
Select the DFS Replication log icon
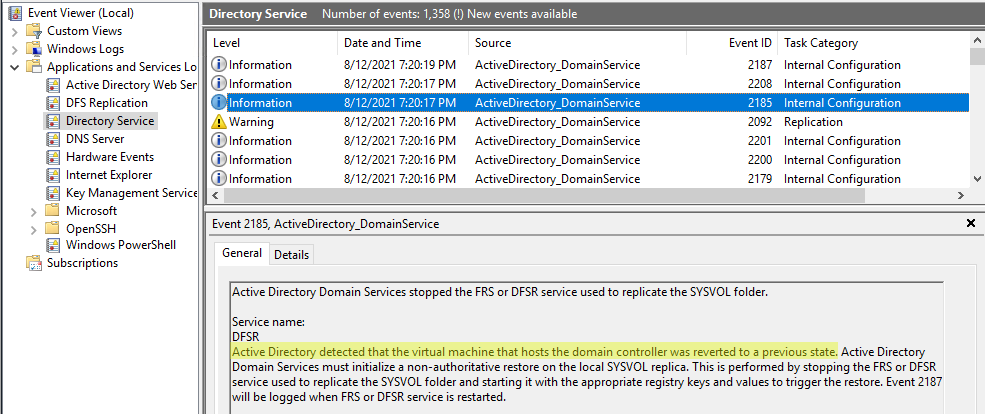coord(54,103)
